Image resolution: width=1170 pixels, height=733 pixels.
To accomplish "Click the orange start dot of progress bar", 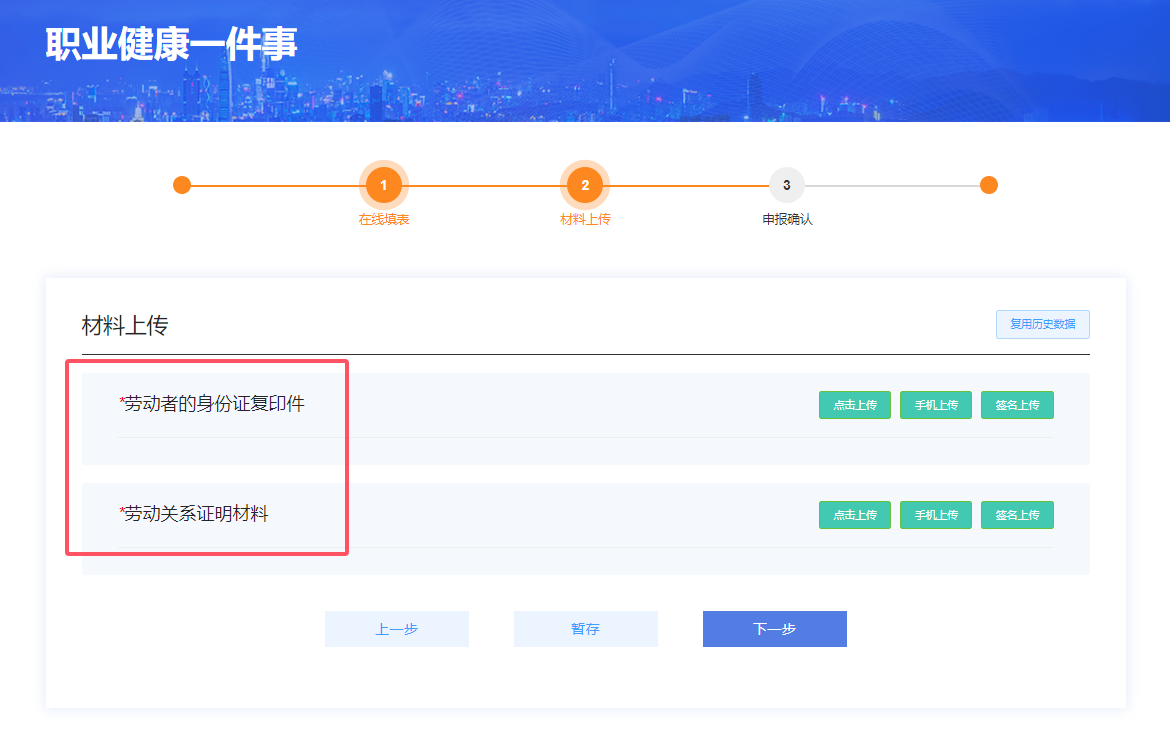I will [182, 185].
